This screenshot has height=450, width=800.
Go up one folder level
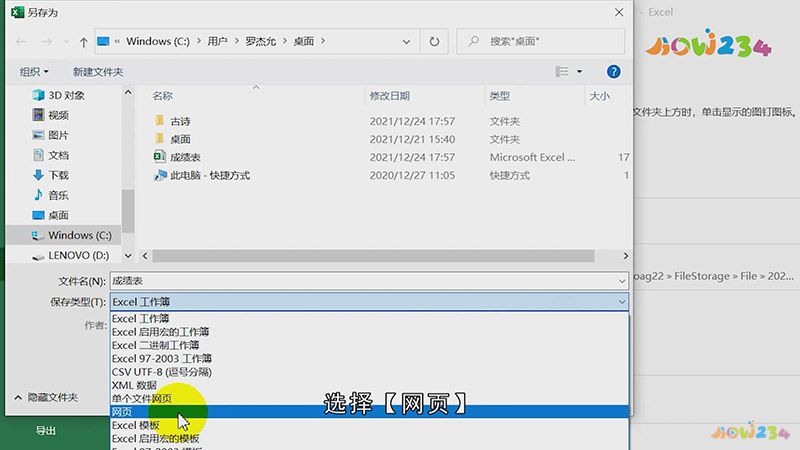point(84,42)
